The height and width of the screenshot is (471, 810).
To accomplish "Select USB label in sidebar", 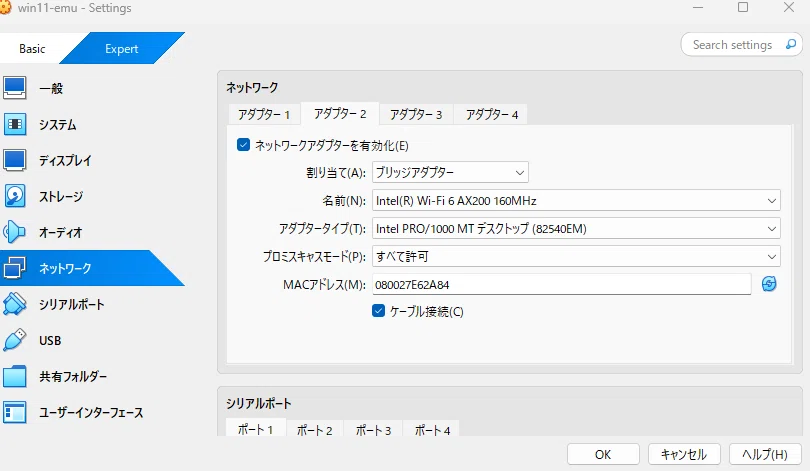I will [50, 340].
